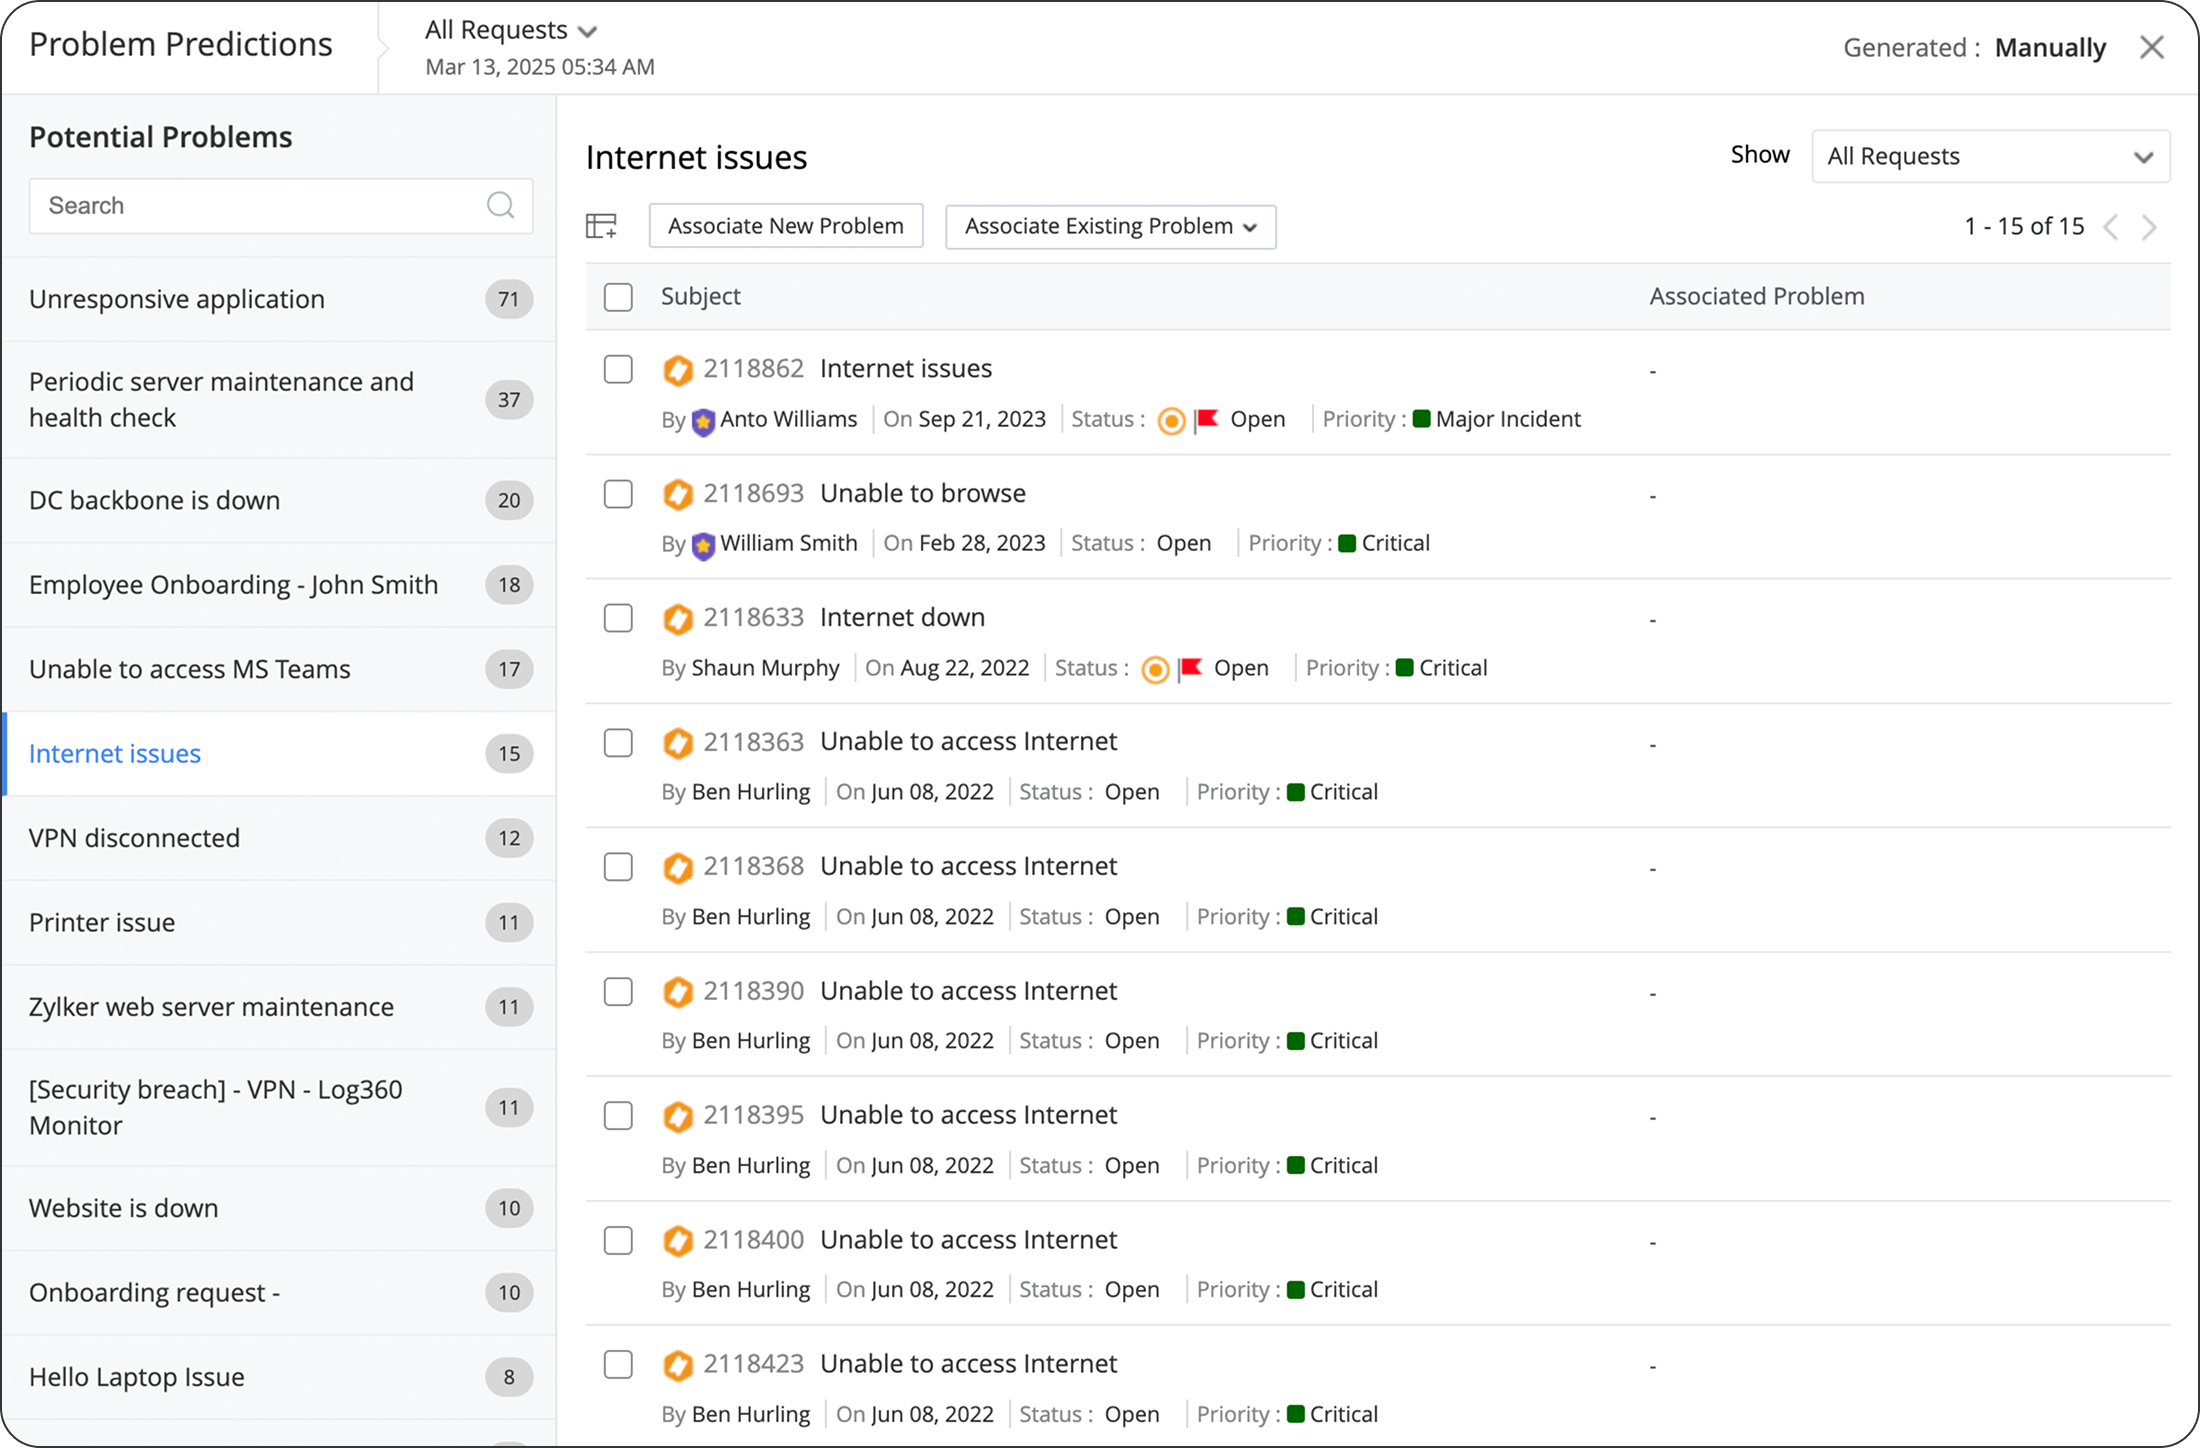2200x1448 pixels.
Task: Expand Associate Existing Problem dropdown
Action: (x=1110, y=226)
